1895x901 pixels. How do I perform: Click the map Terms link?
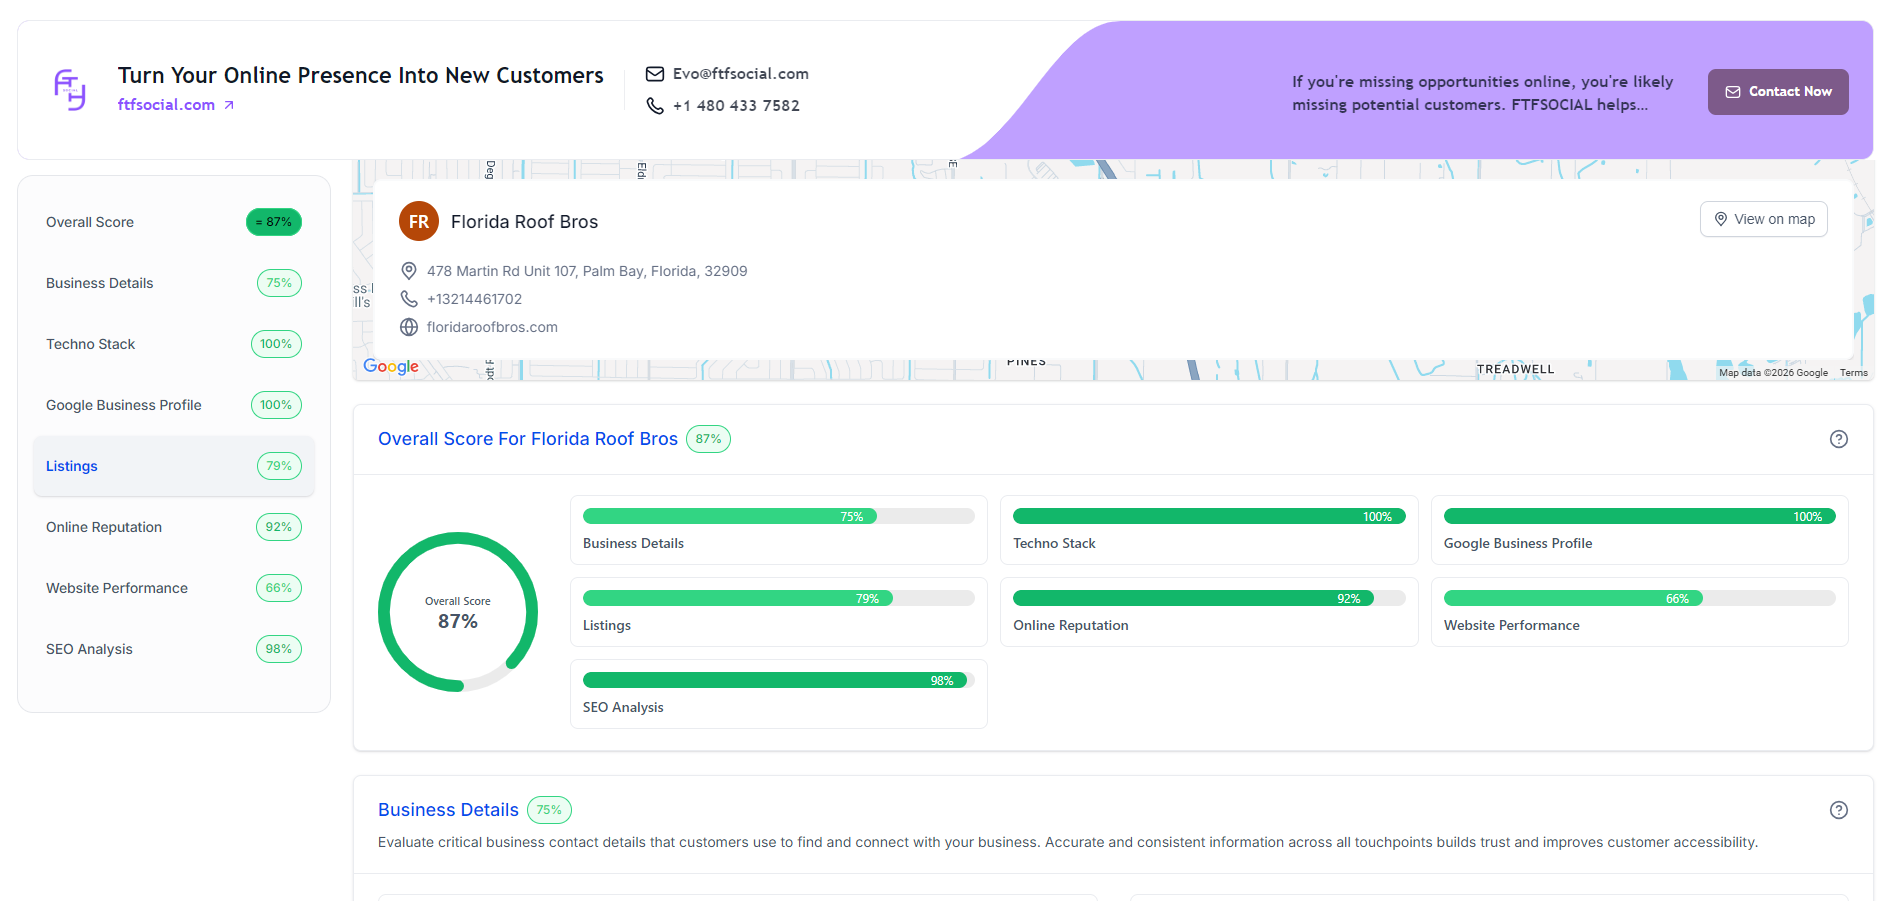point(1853,372)
